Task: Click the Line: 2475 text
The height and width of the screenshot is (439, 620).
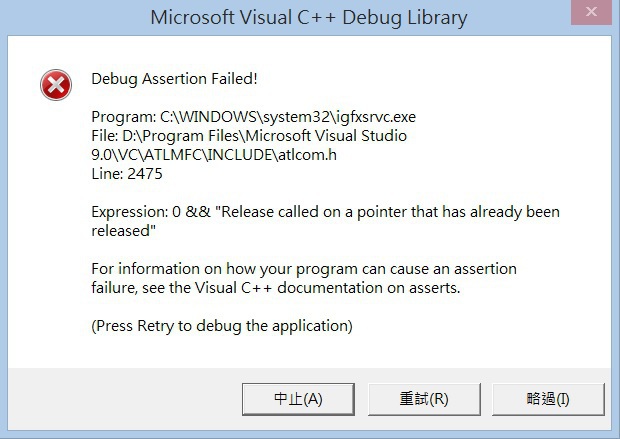Action: pyautogui.click(x=127, y=174)
